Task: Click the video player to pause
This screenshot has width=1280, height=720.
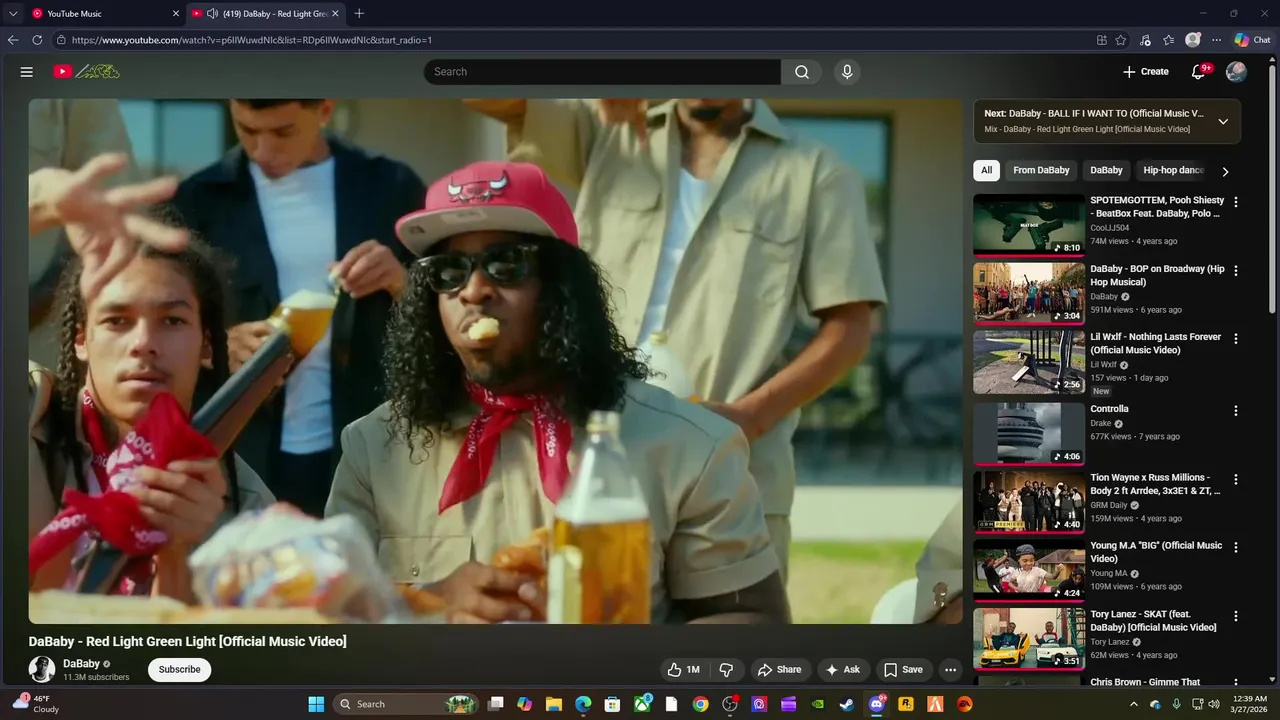Action: [495, 361]
